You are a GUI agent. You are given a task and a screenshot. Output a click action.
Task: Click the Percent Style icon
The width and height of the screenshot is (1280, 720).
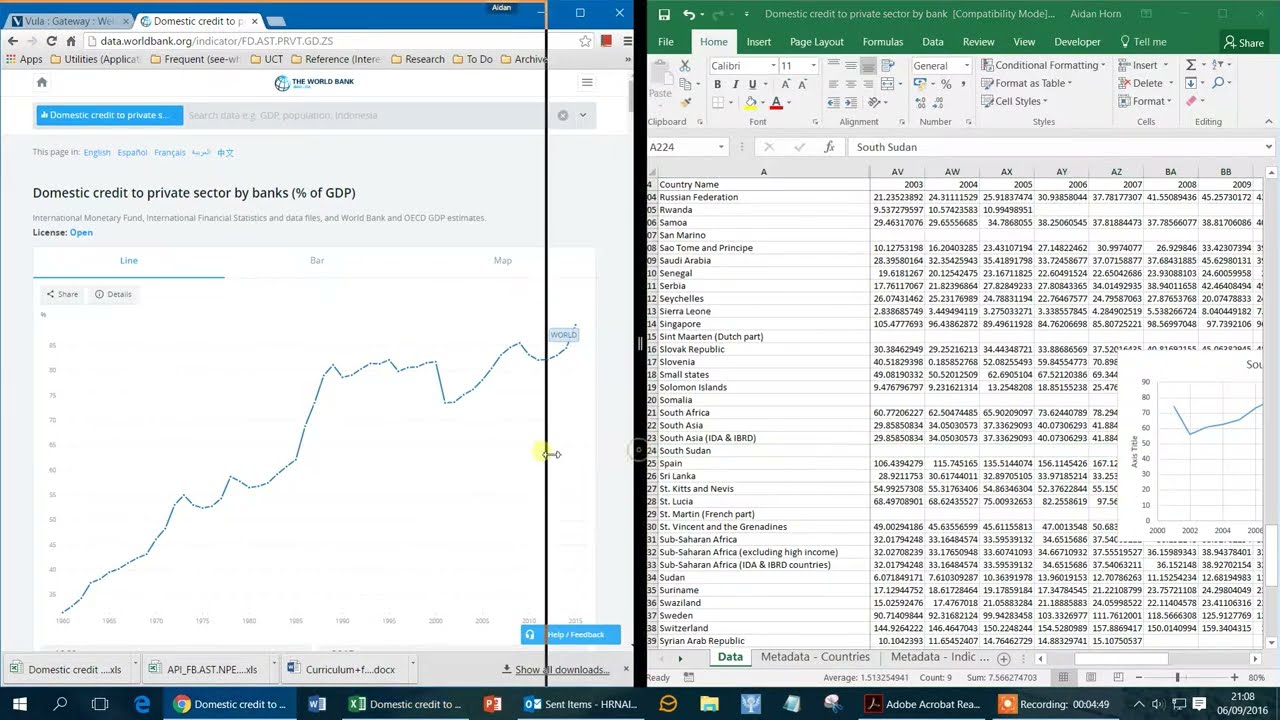click(945, 84)
